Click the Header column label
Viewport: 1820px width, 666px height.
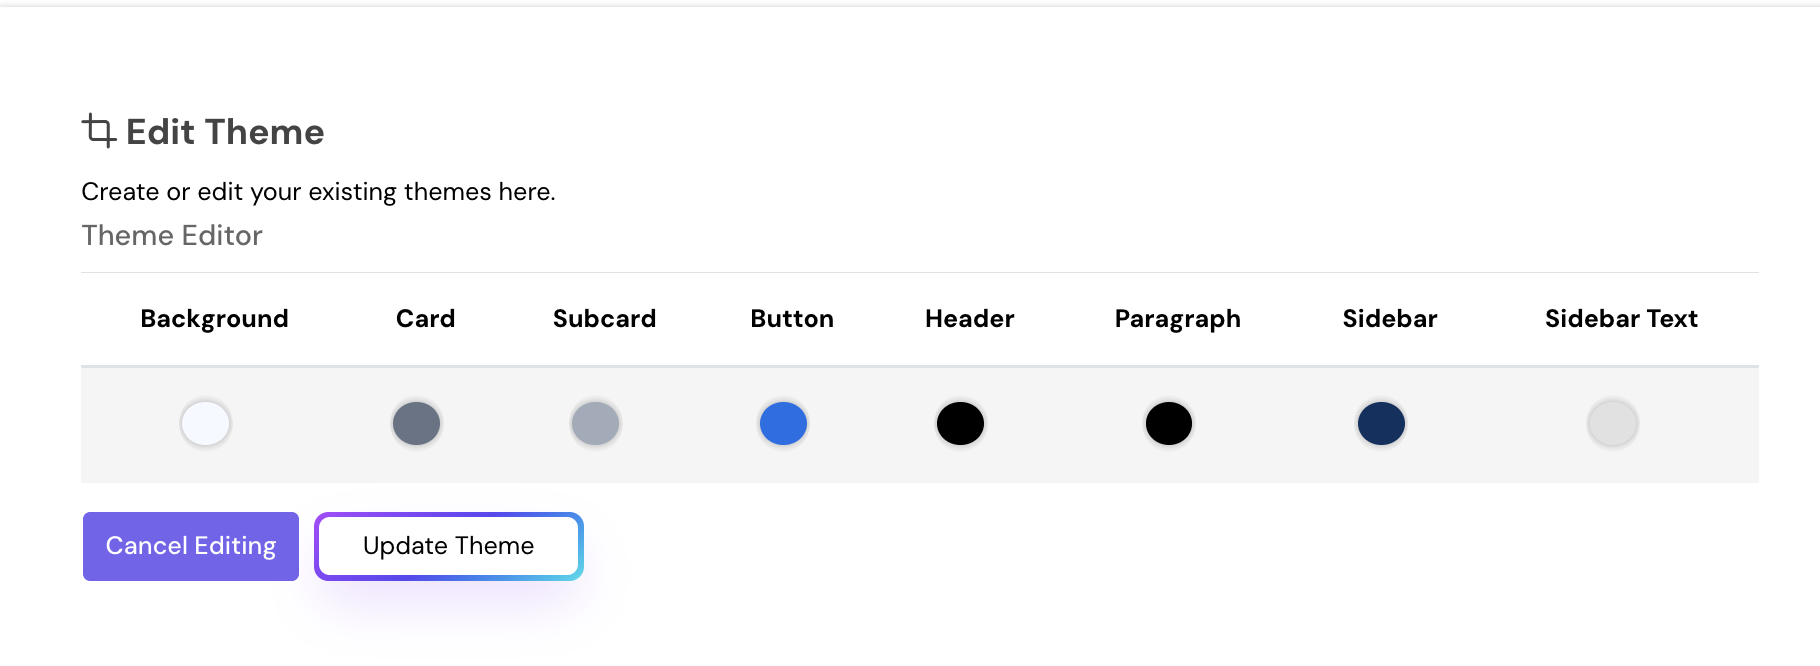(x=969, y=318)
